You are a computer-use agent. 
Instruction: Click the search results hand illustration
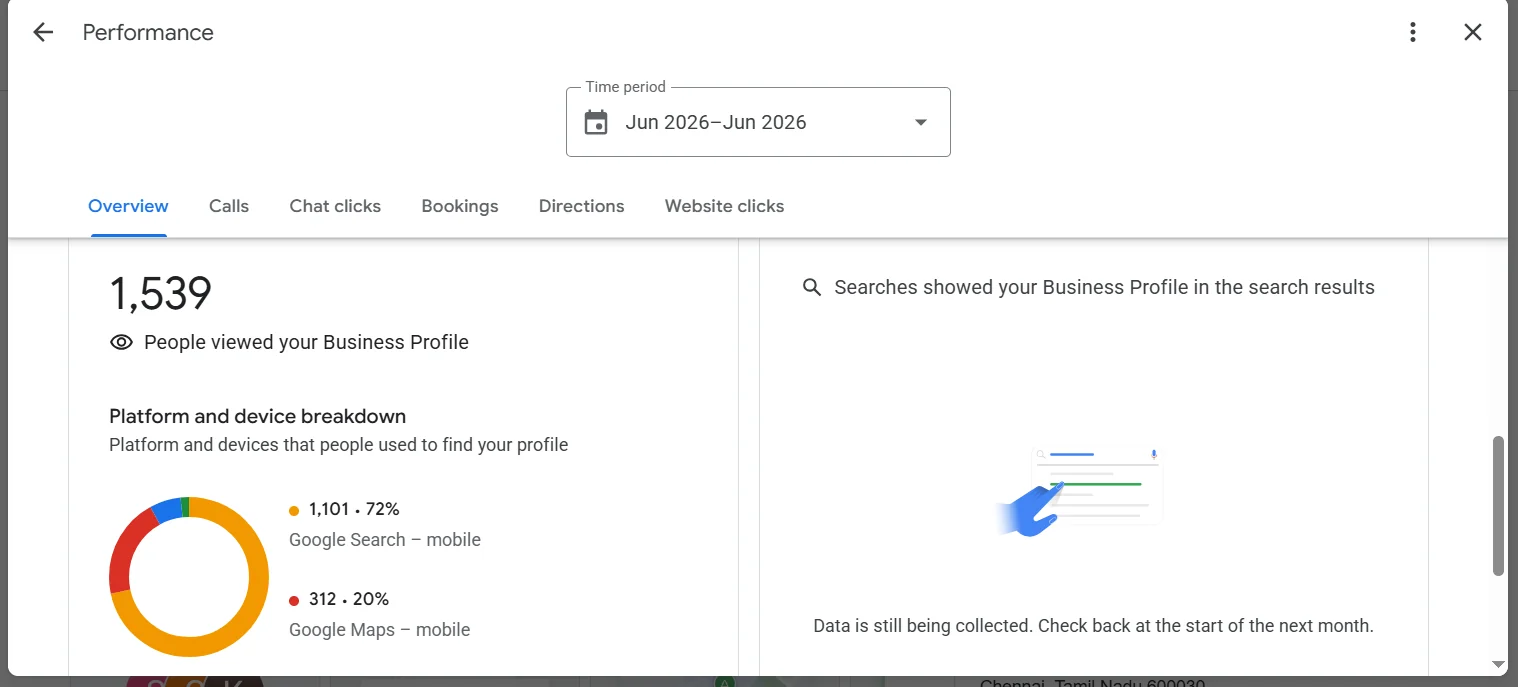pyautogui.click(x=1080, y=491)
